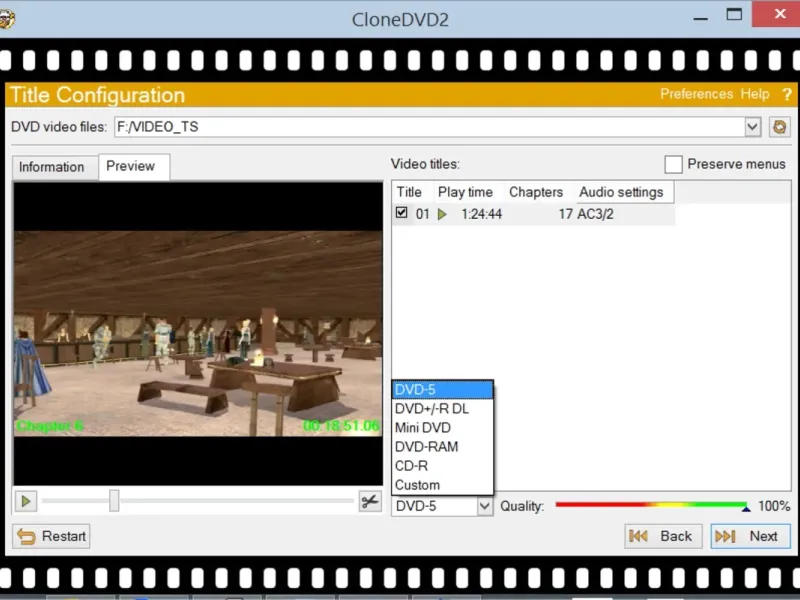Viewport: 800px width, 600px height.
Task: Play title 01 using its green arrow
Action: [442, 214]
